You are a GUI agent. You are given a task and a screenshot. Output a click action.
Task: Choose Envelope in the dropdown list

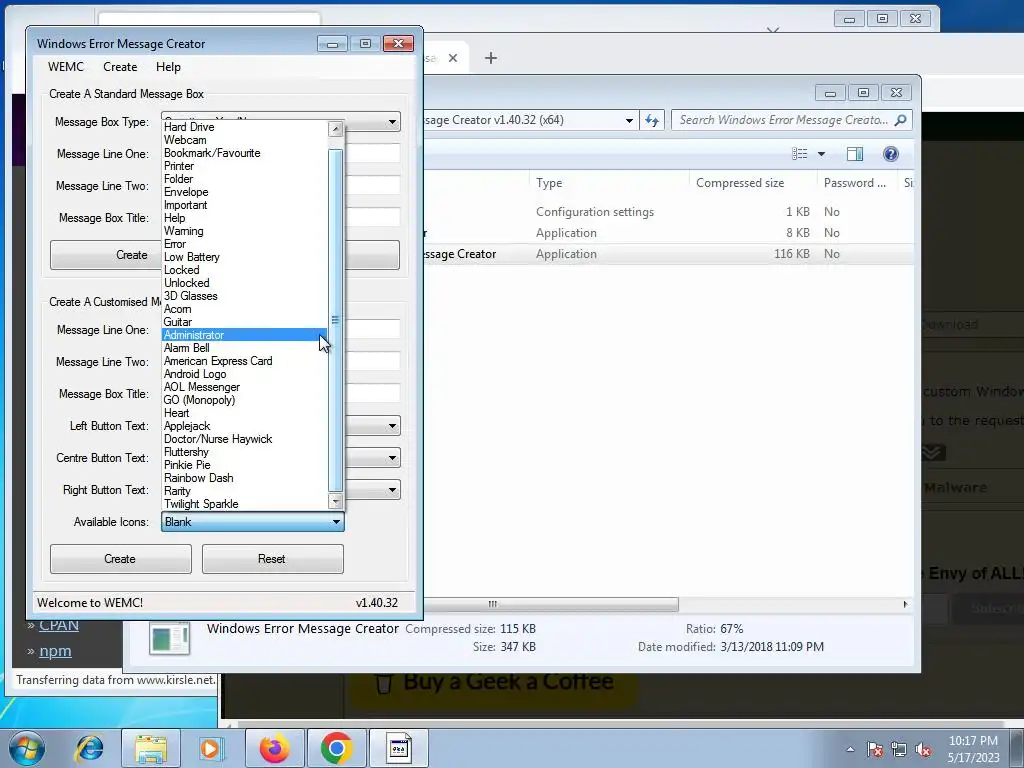[x=244, y=192]
